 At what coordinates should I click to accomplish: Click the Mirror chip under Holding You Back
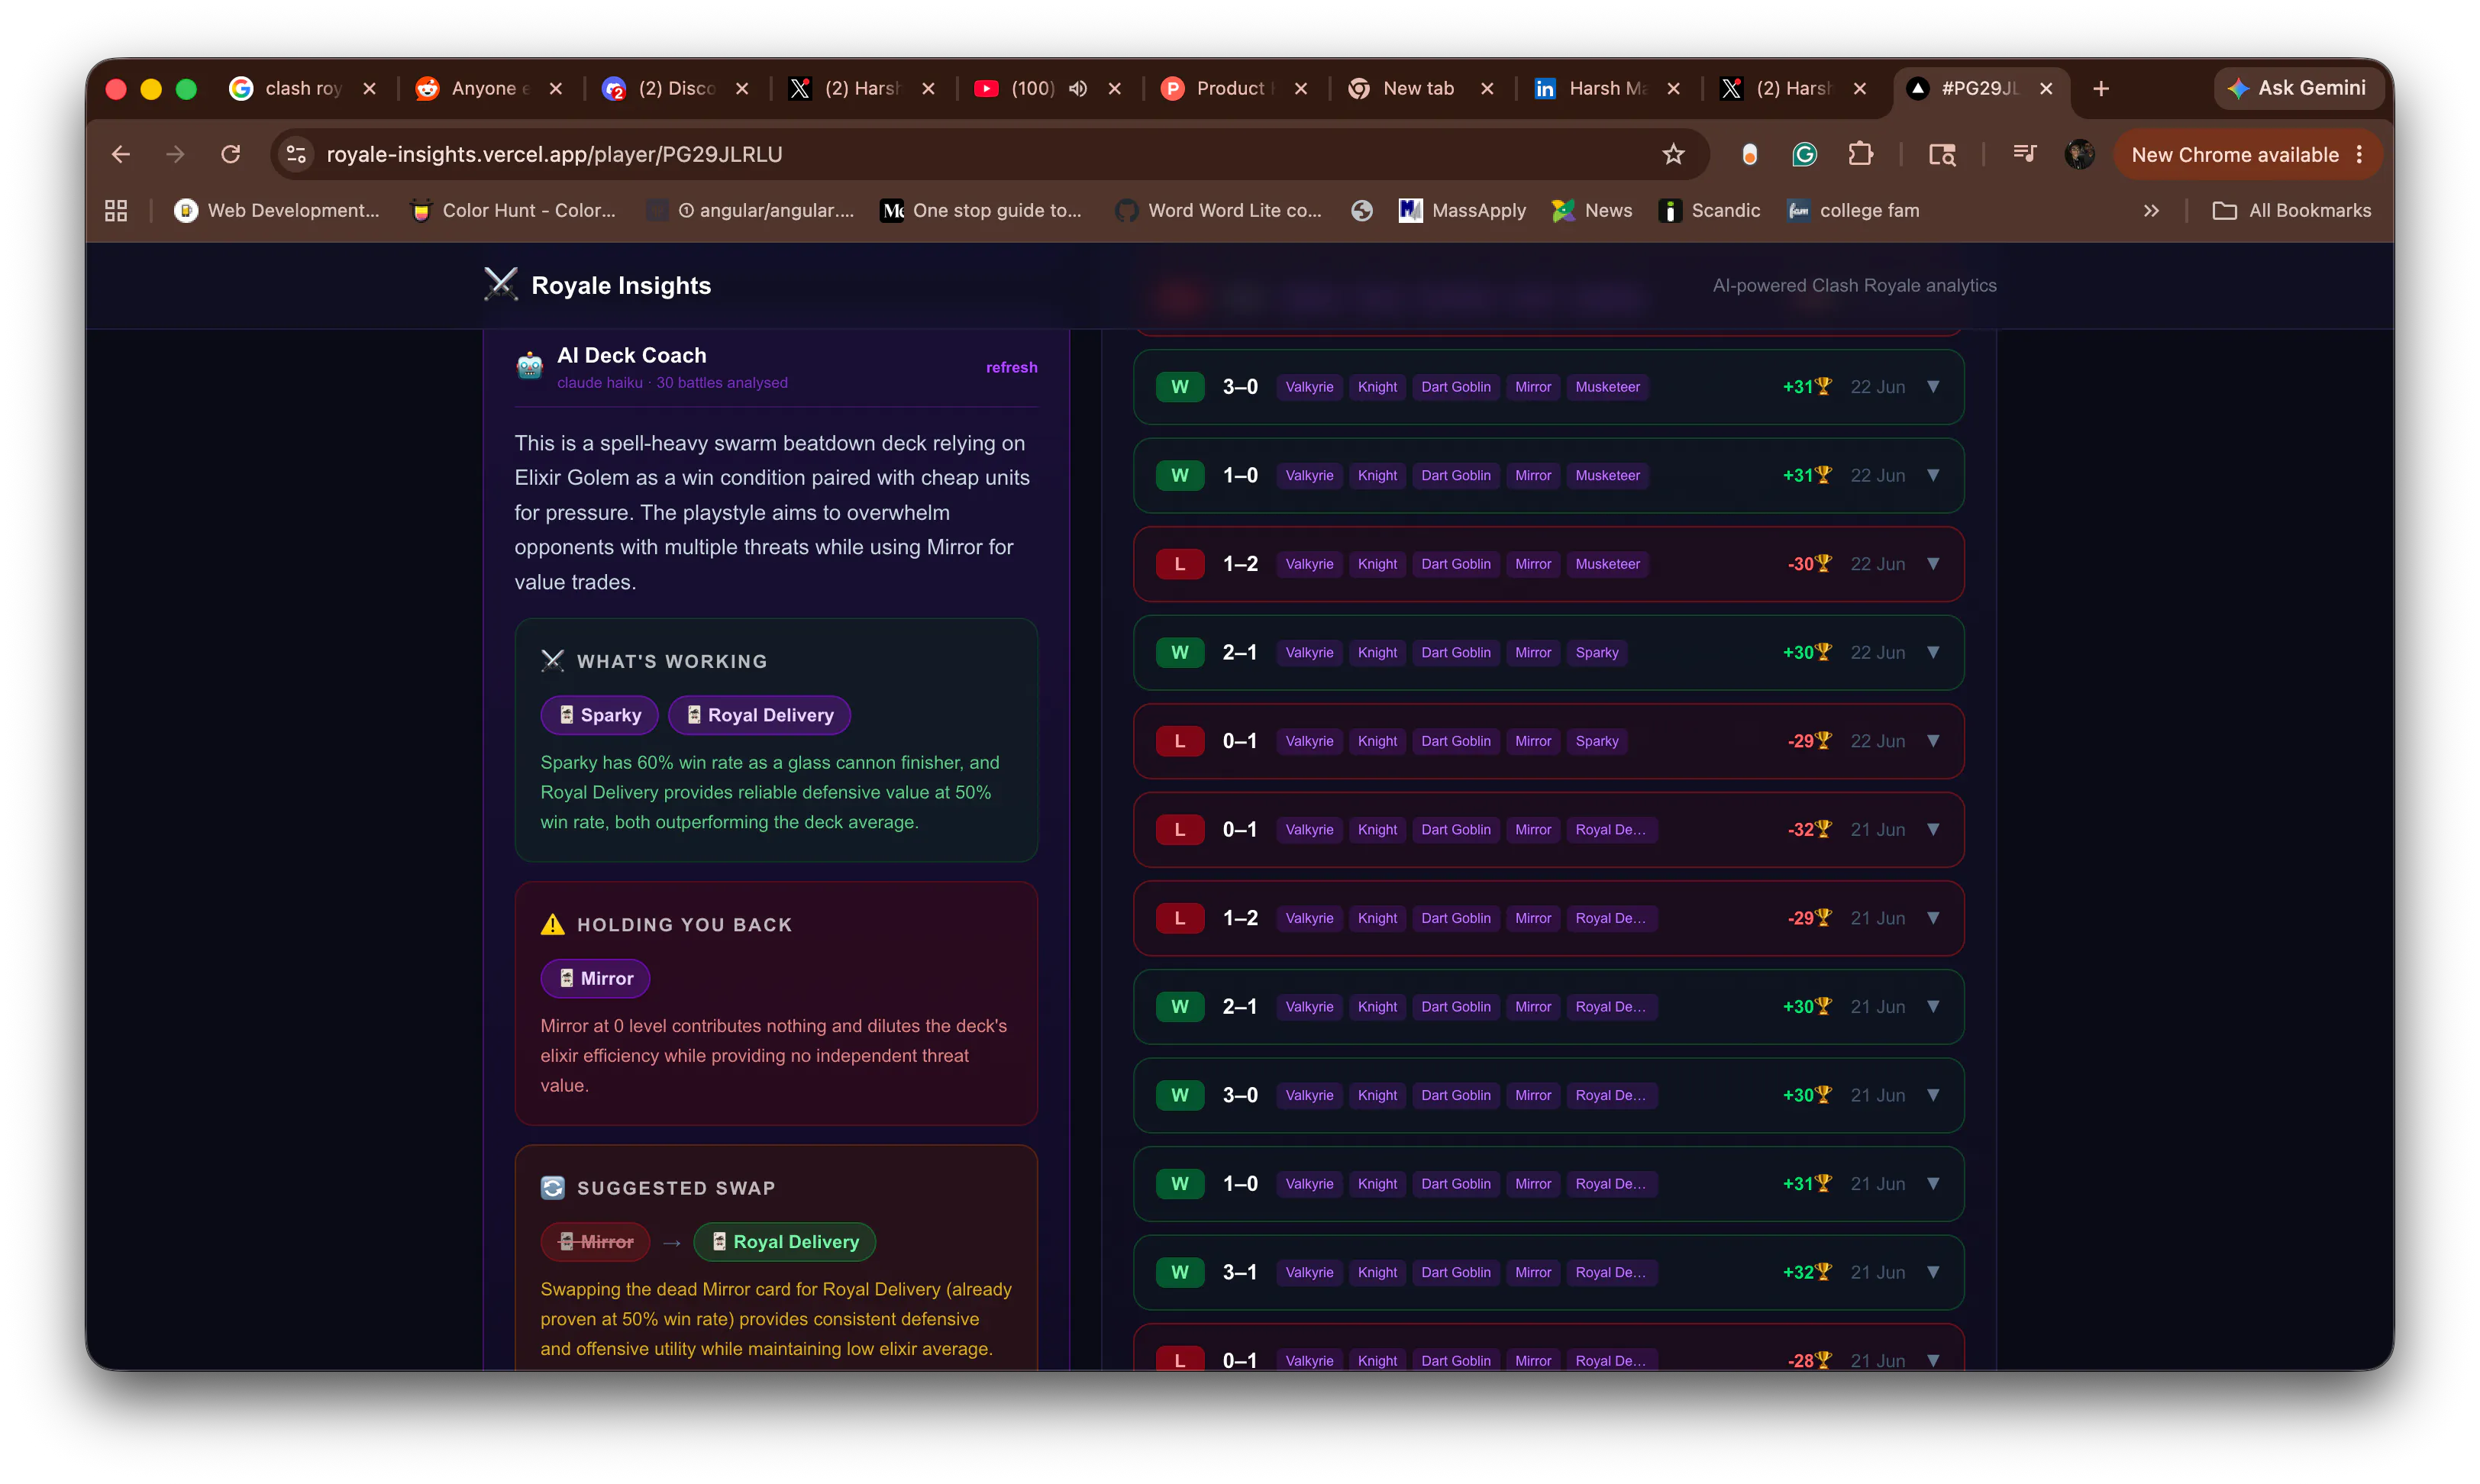[x=595, y=978]
